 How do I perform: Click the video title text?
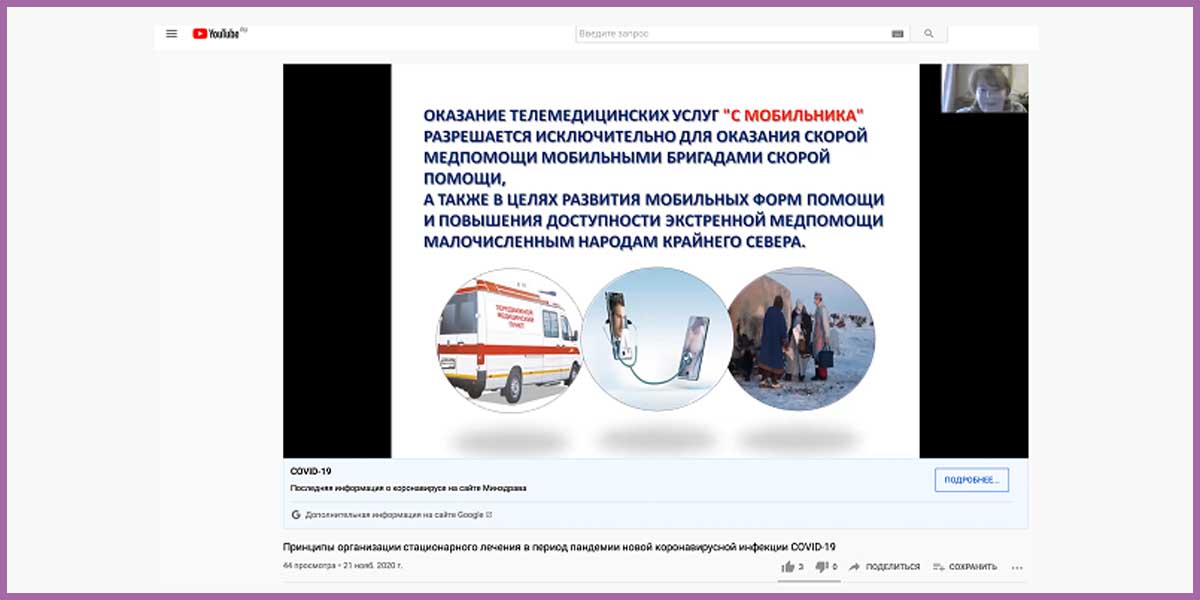click(x=559, y=546)
